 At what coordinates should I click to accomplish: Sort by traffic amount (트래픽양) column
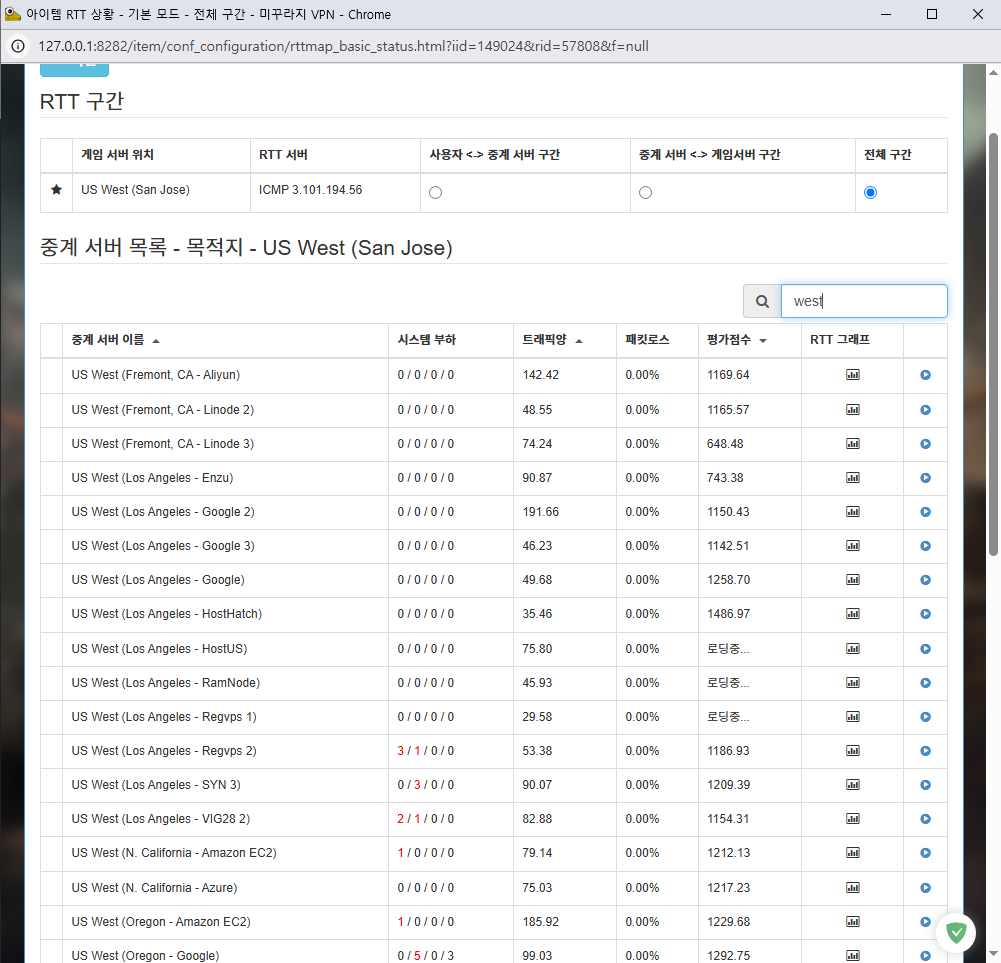tap(552, 340)
